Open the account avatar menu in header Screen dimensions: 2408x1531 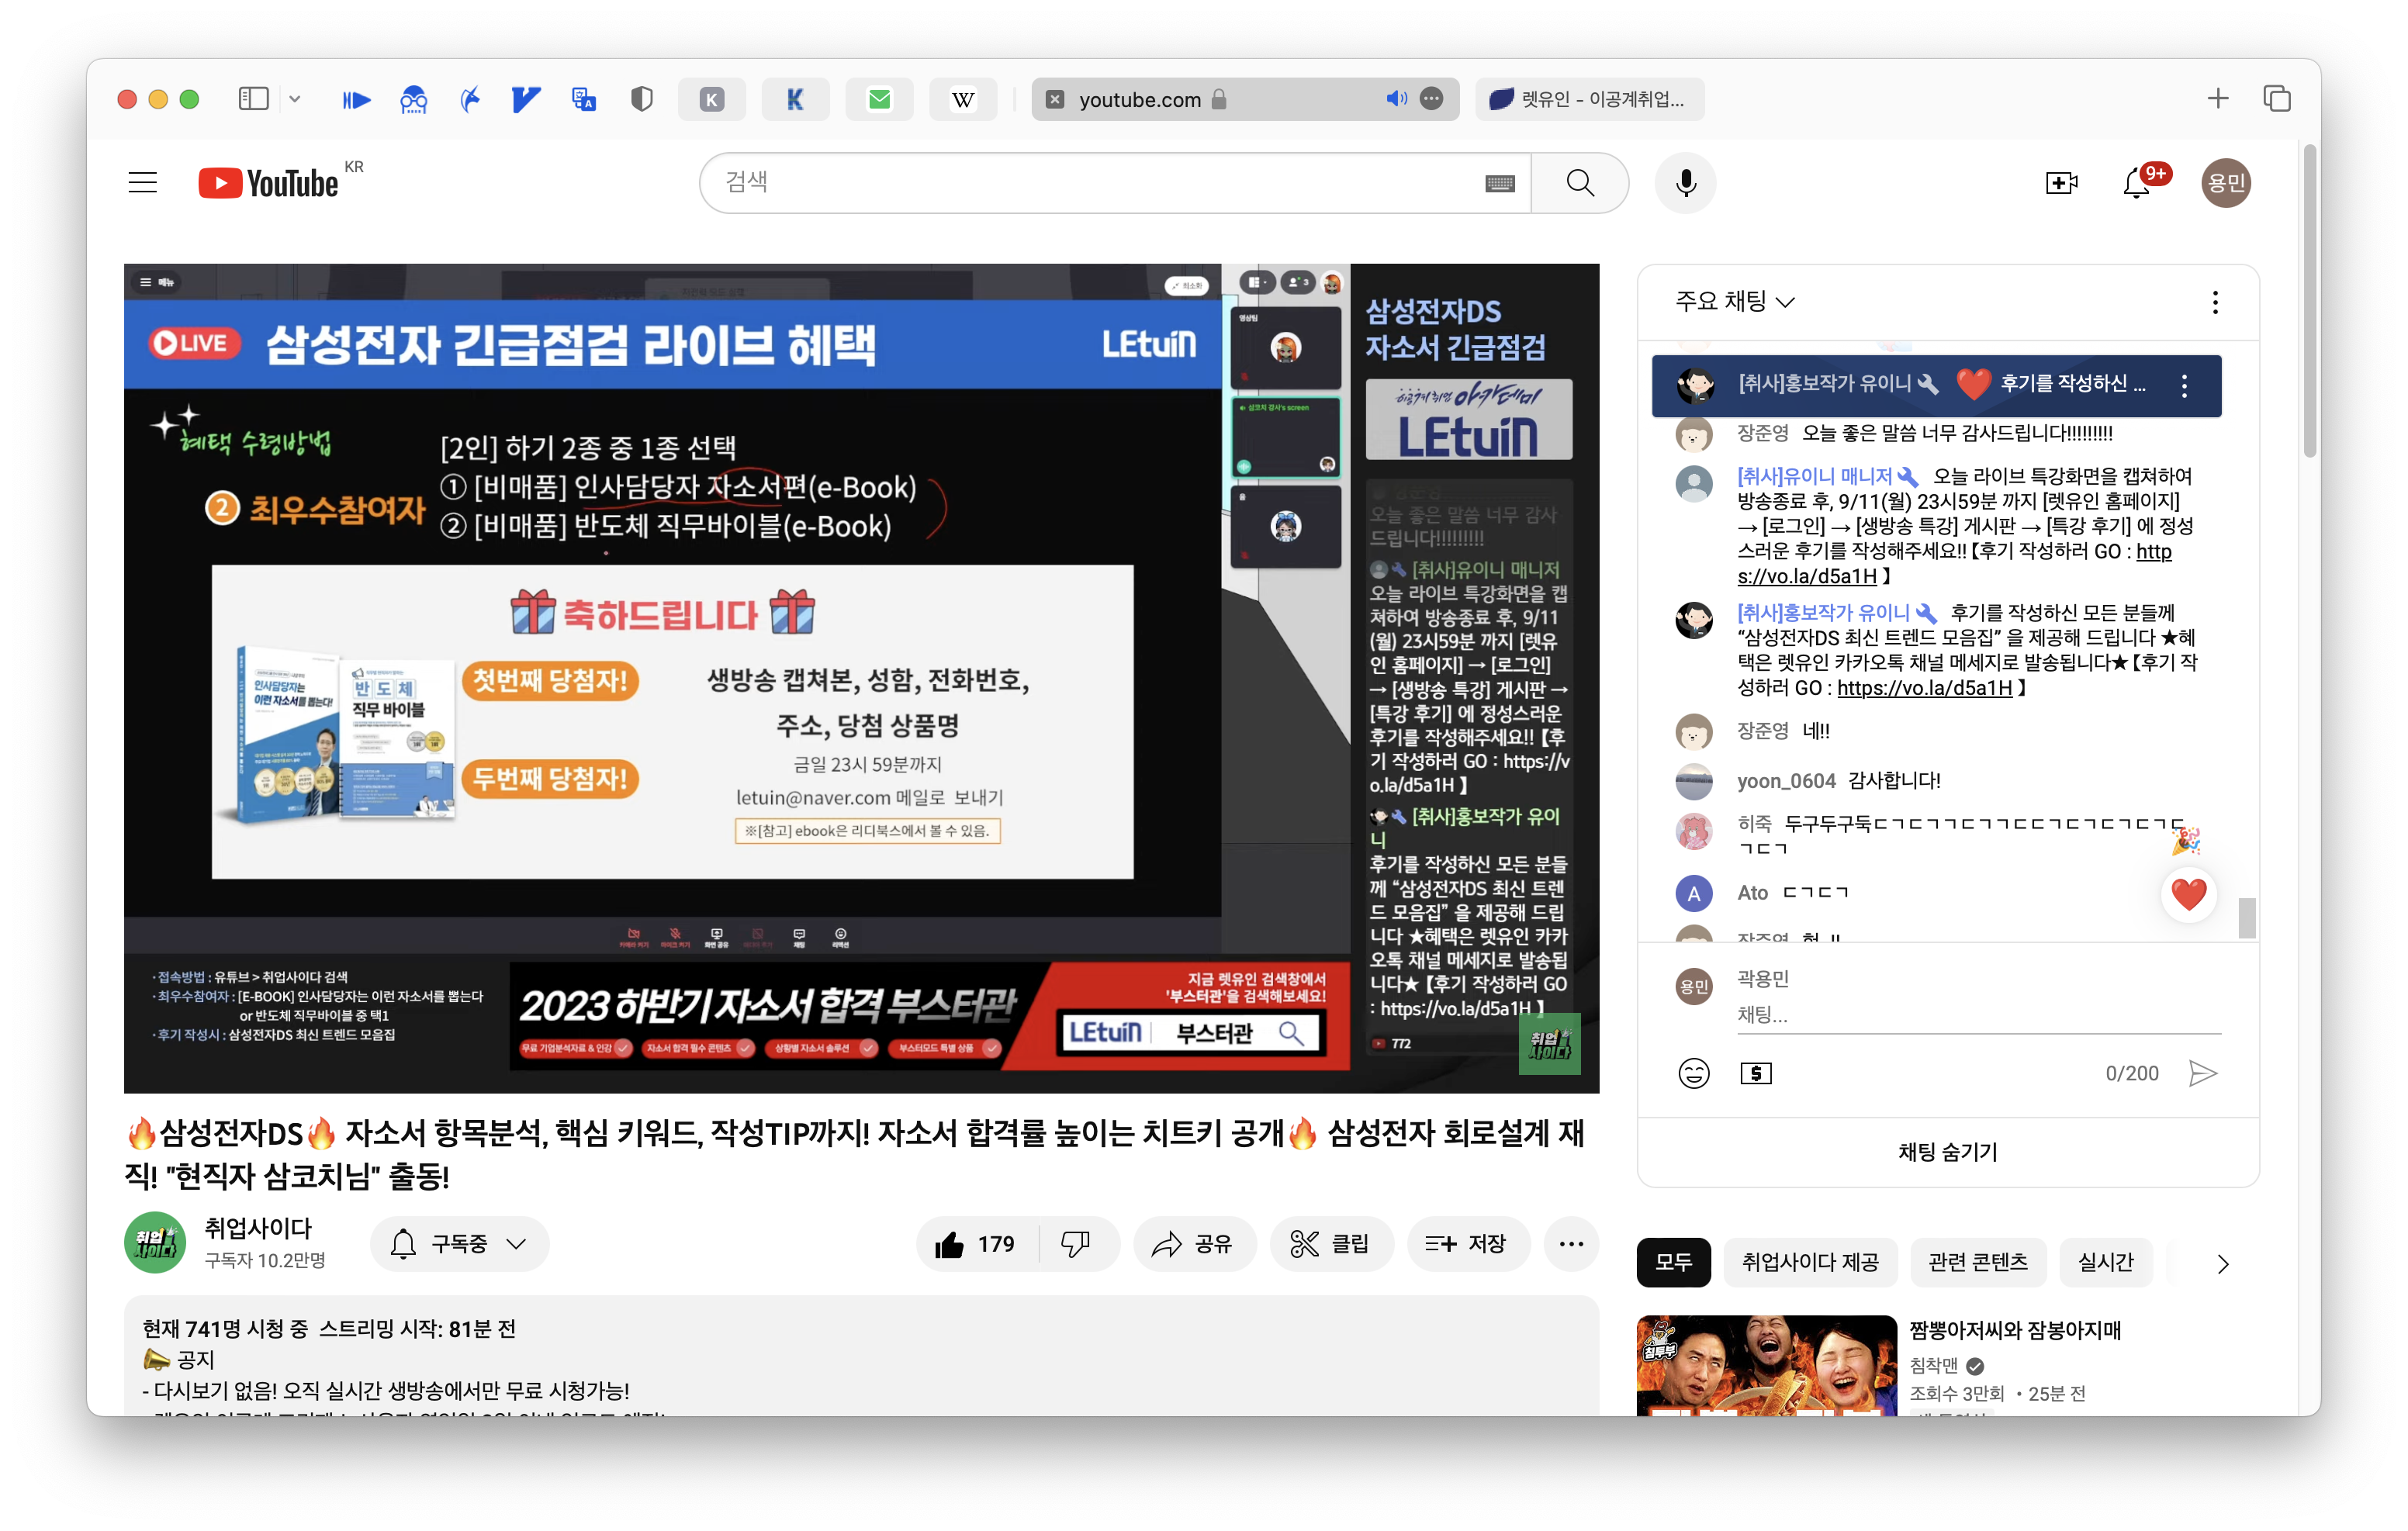click(x=2225, y=183)
